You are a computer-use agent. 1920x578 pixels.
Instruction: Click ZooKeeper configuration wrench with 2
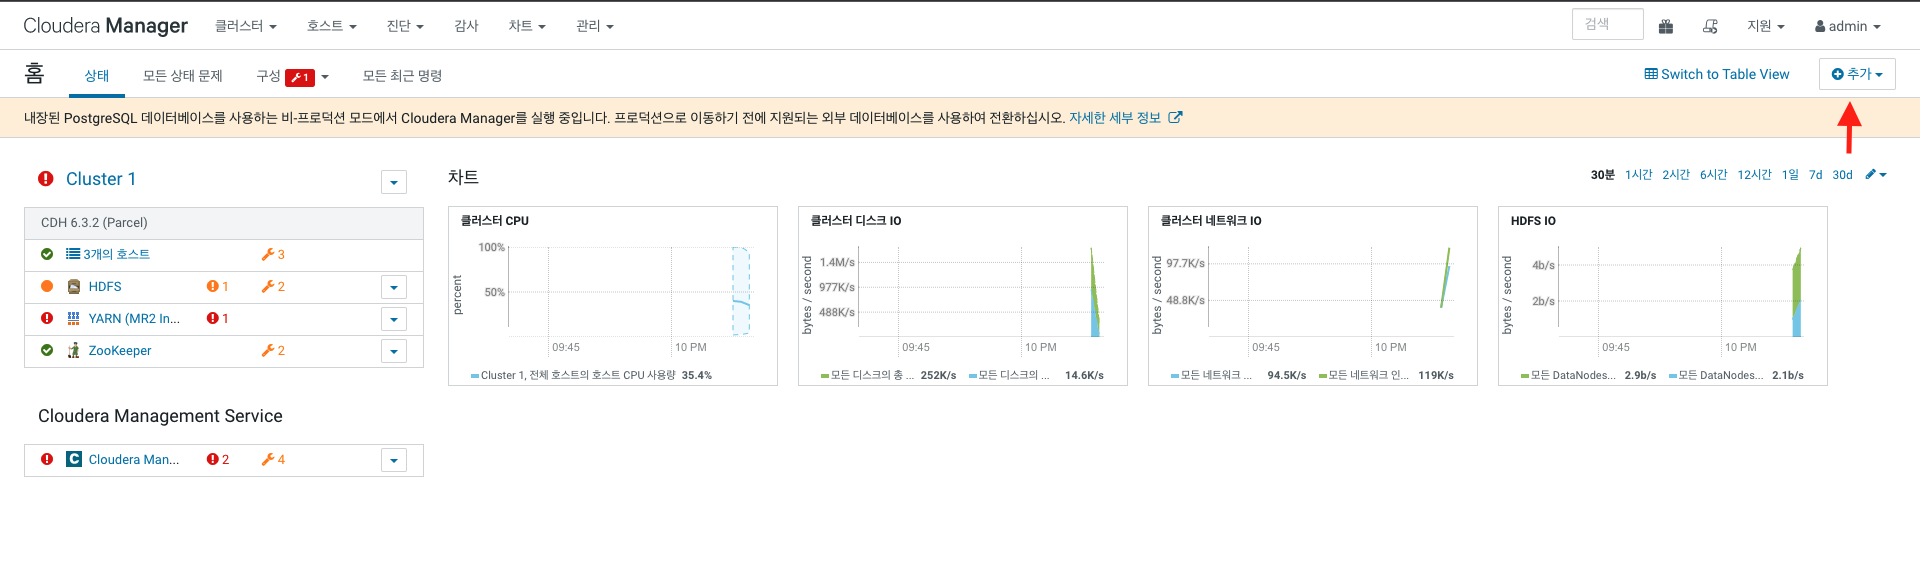pos(273,351)
